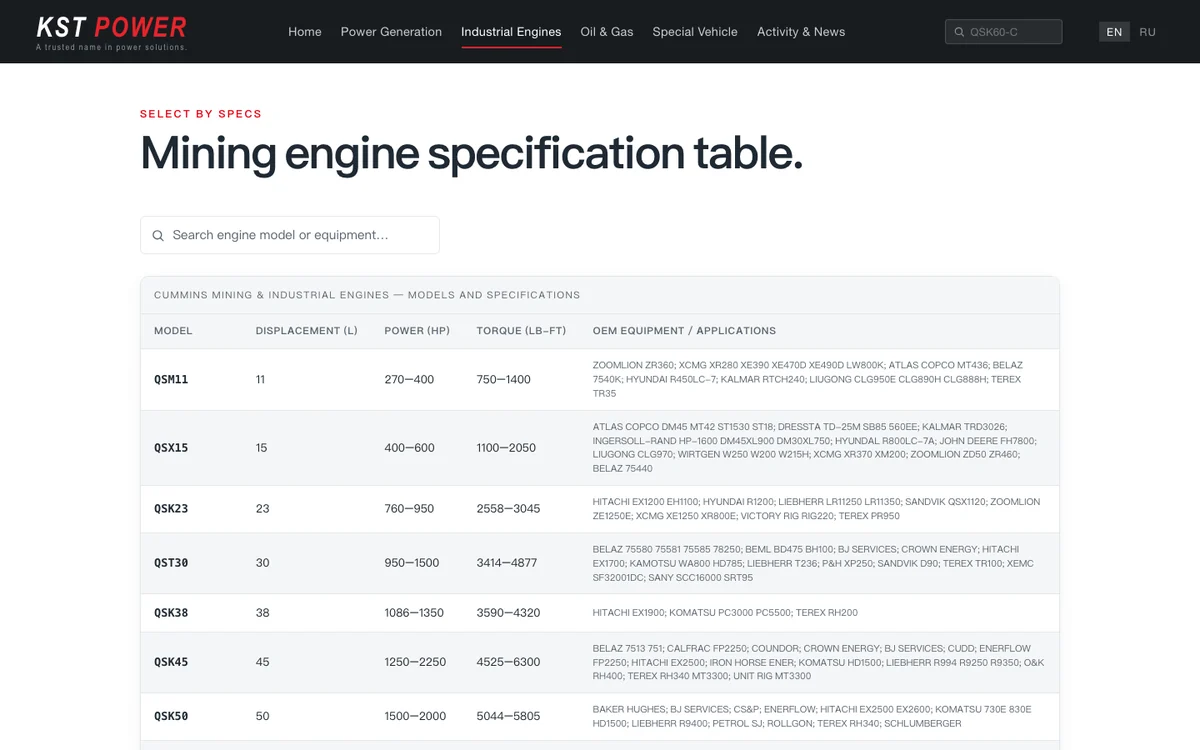
Task: Click power value 1500—2000
Action: 415,716
